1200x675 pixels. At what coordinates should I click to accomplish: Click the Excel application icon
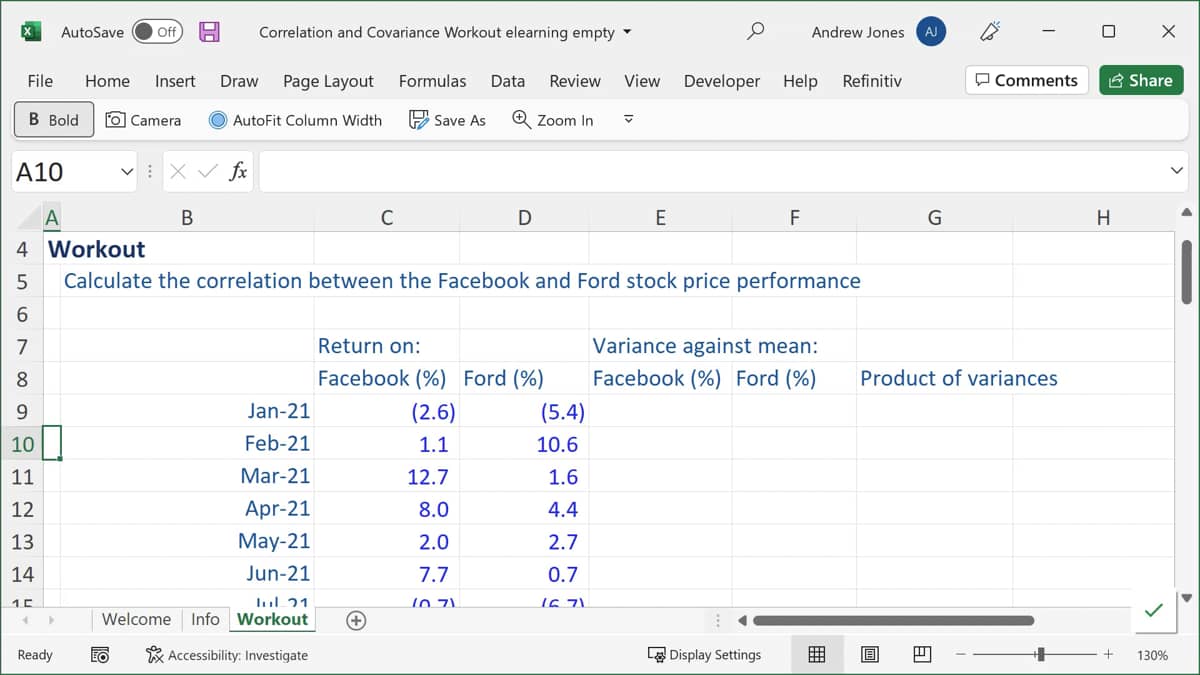point(31,32)
